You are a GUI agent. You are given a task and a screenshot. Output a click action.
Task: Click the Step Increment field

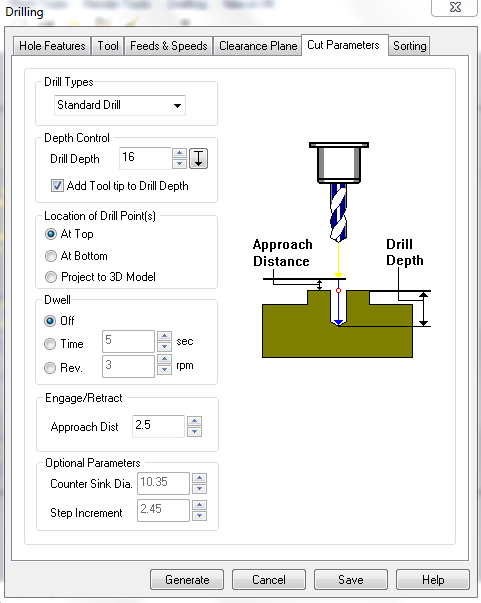[163, 510]
